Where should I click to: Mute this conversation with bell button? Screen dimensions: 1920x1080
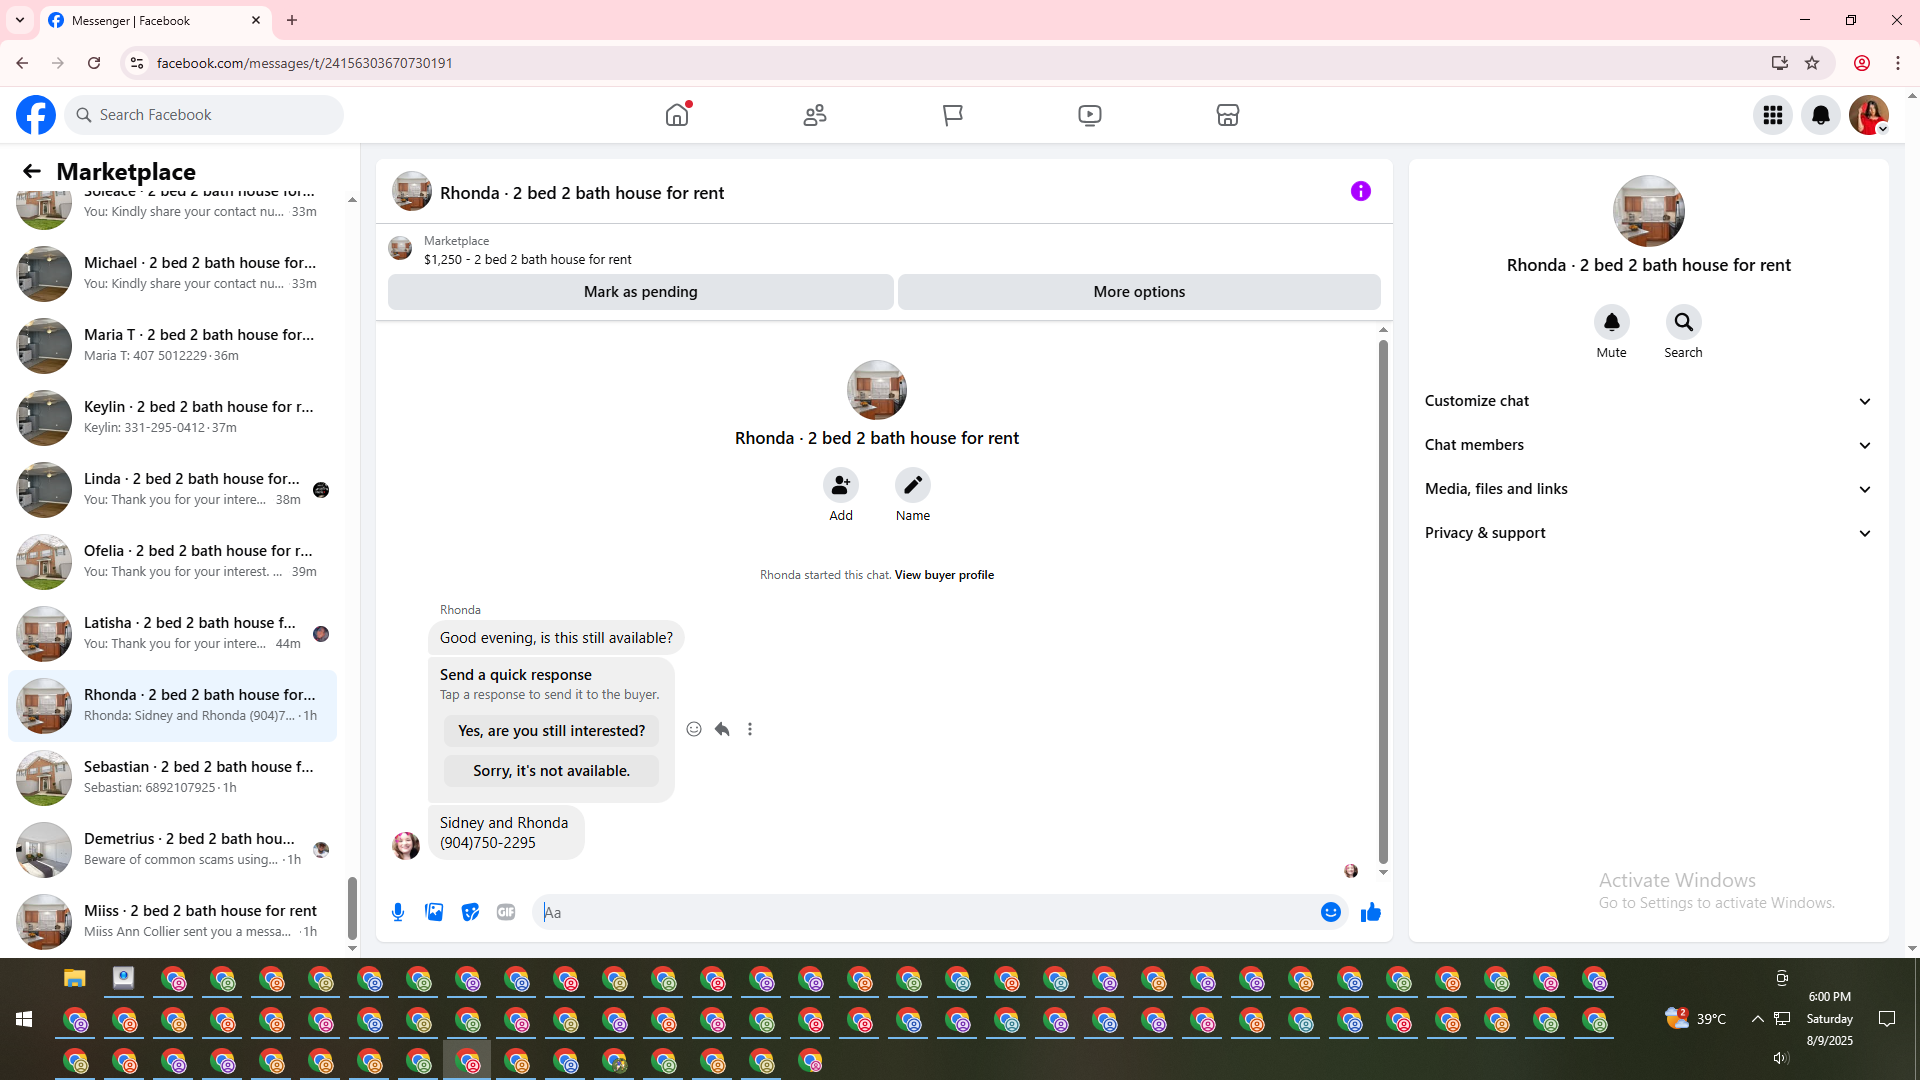1611,322
